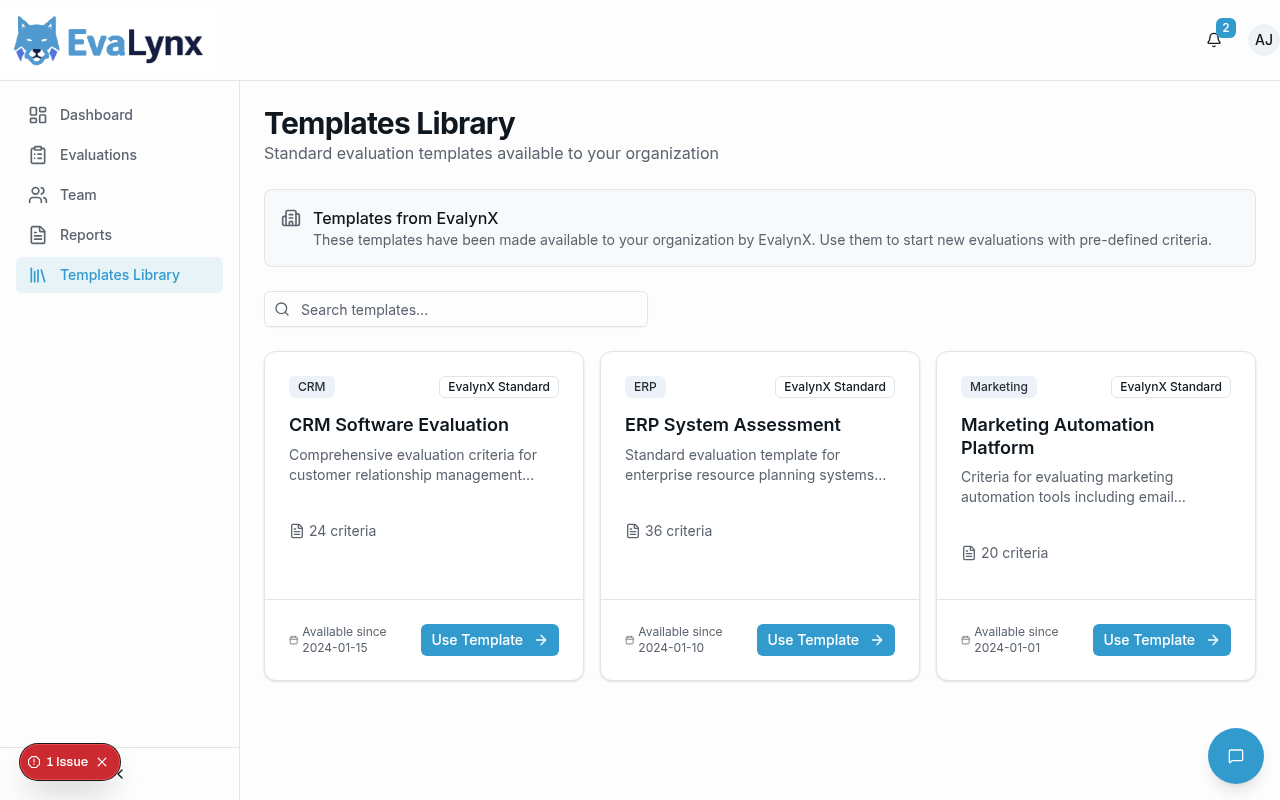The image size is (1280, 800).
Task: Click the ERP System Assessment title
Action: tap(733, 425)
